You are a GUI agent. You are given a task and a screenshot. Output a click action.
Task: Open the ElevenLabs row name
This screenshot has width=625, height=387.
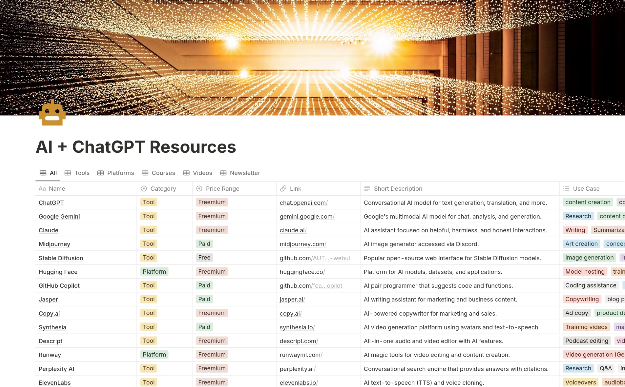coord(55,383)
